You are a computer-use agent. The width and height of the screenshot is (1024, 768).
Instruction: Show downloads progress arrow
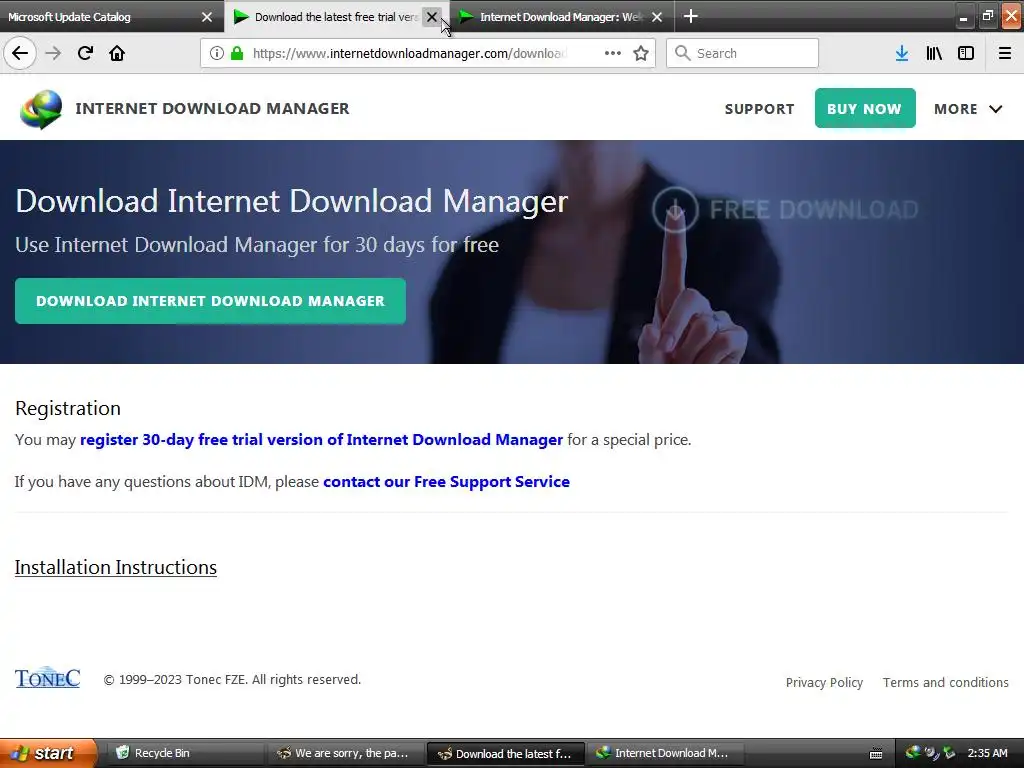902,54
